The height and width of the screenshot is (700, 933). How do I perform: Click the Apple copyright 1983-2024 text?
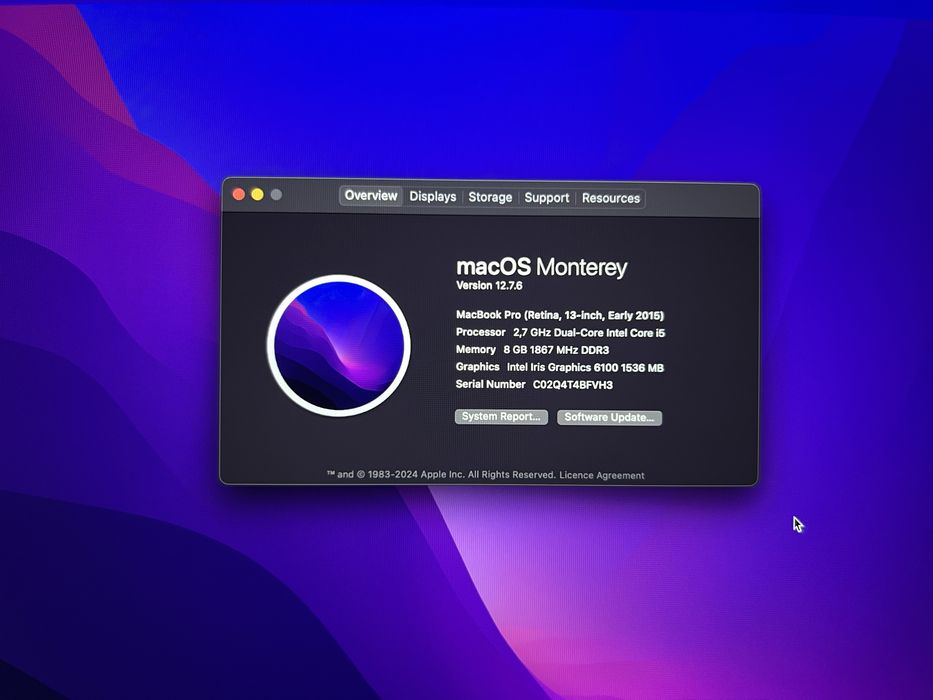pyautogui.click(x=440, y=474)
